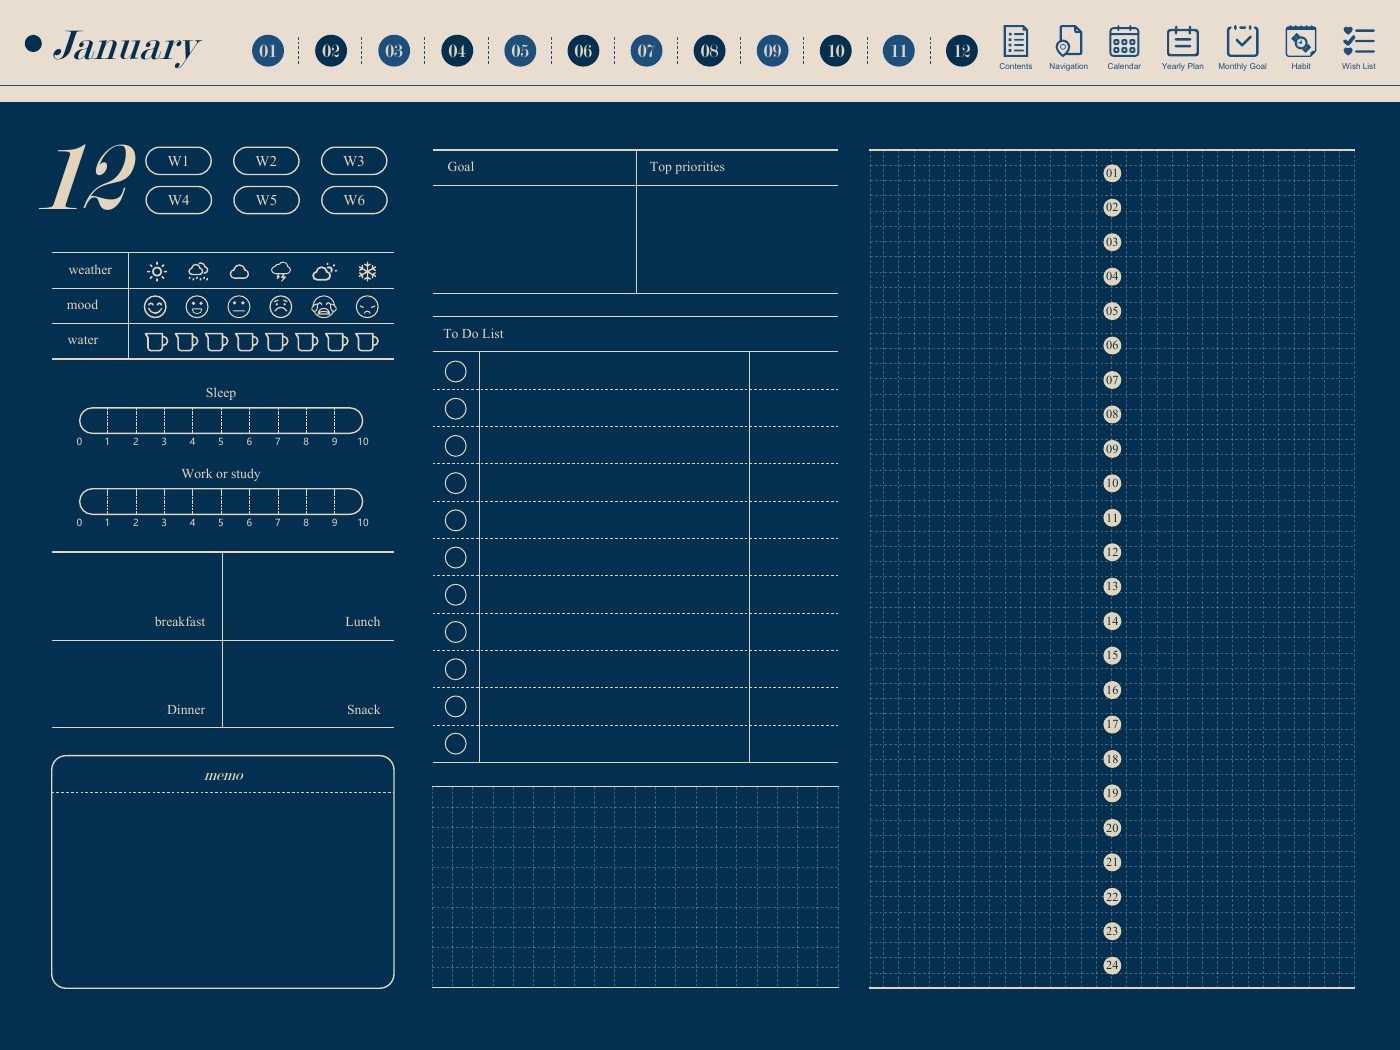Jump to month 01 tab
Viewport: 1400px width, 1050px height.
(x=267, y=50)
